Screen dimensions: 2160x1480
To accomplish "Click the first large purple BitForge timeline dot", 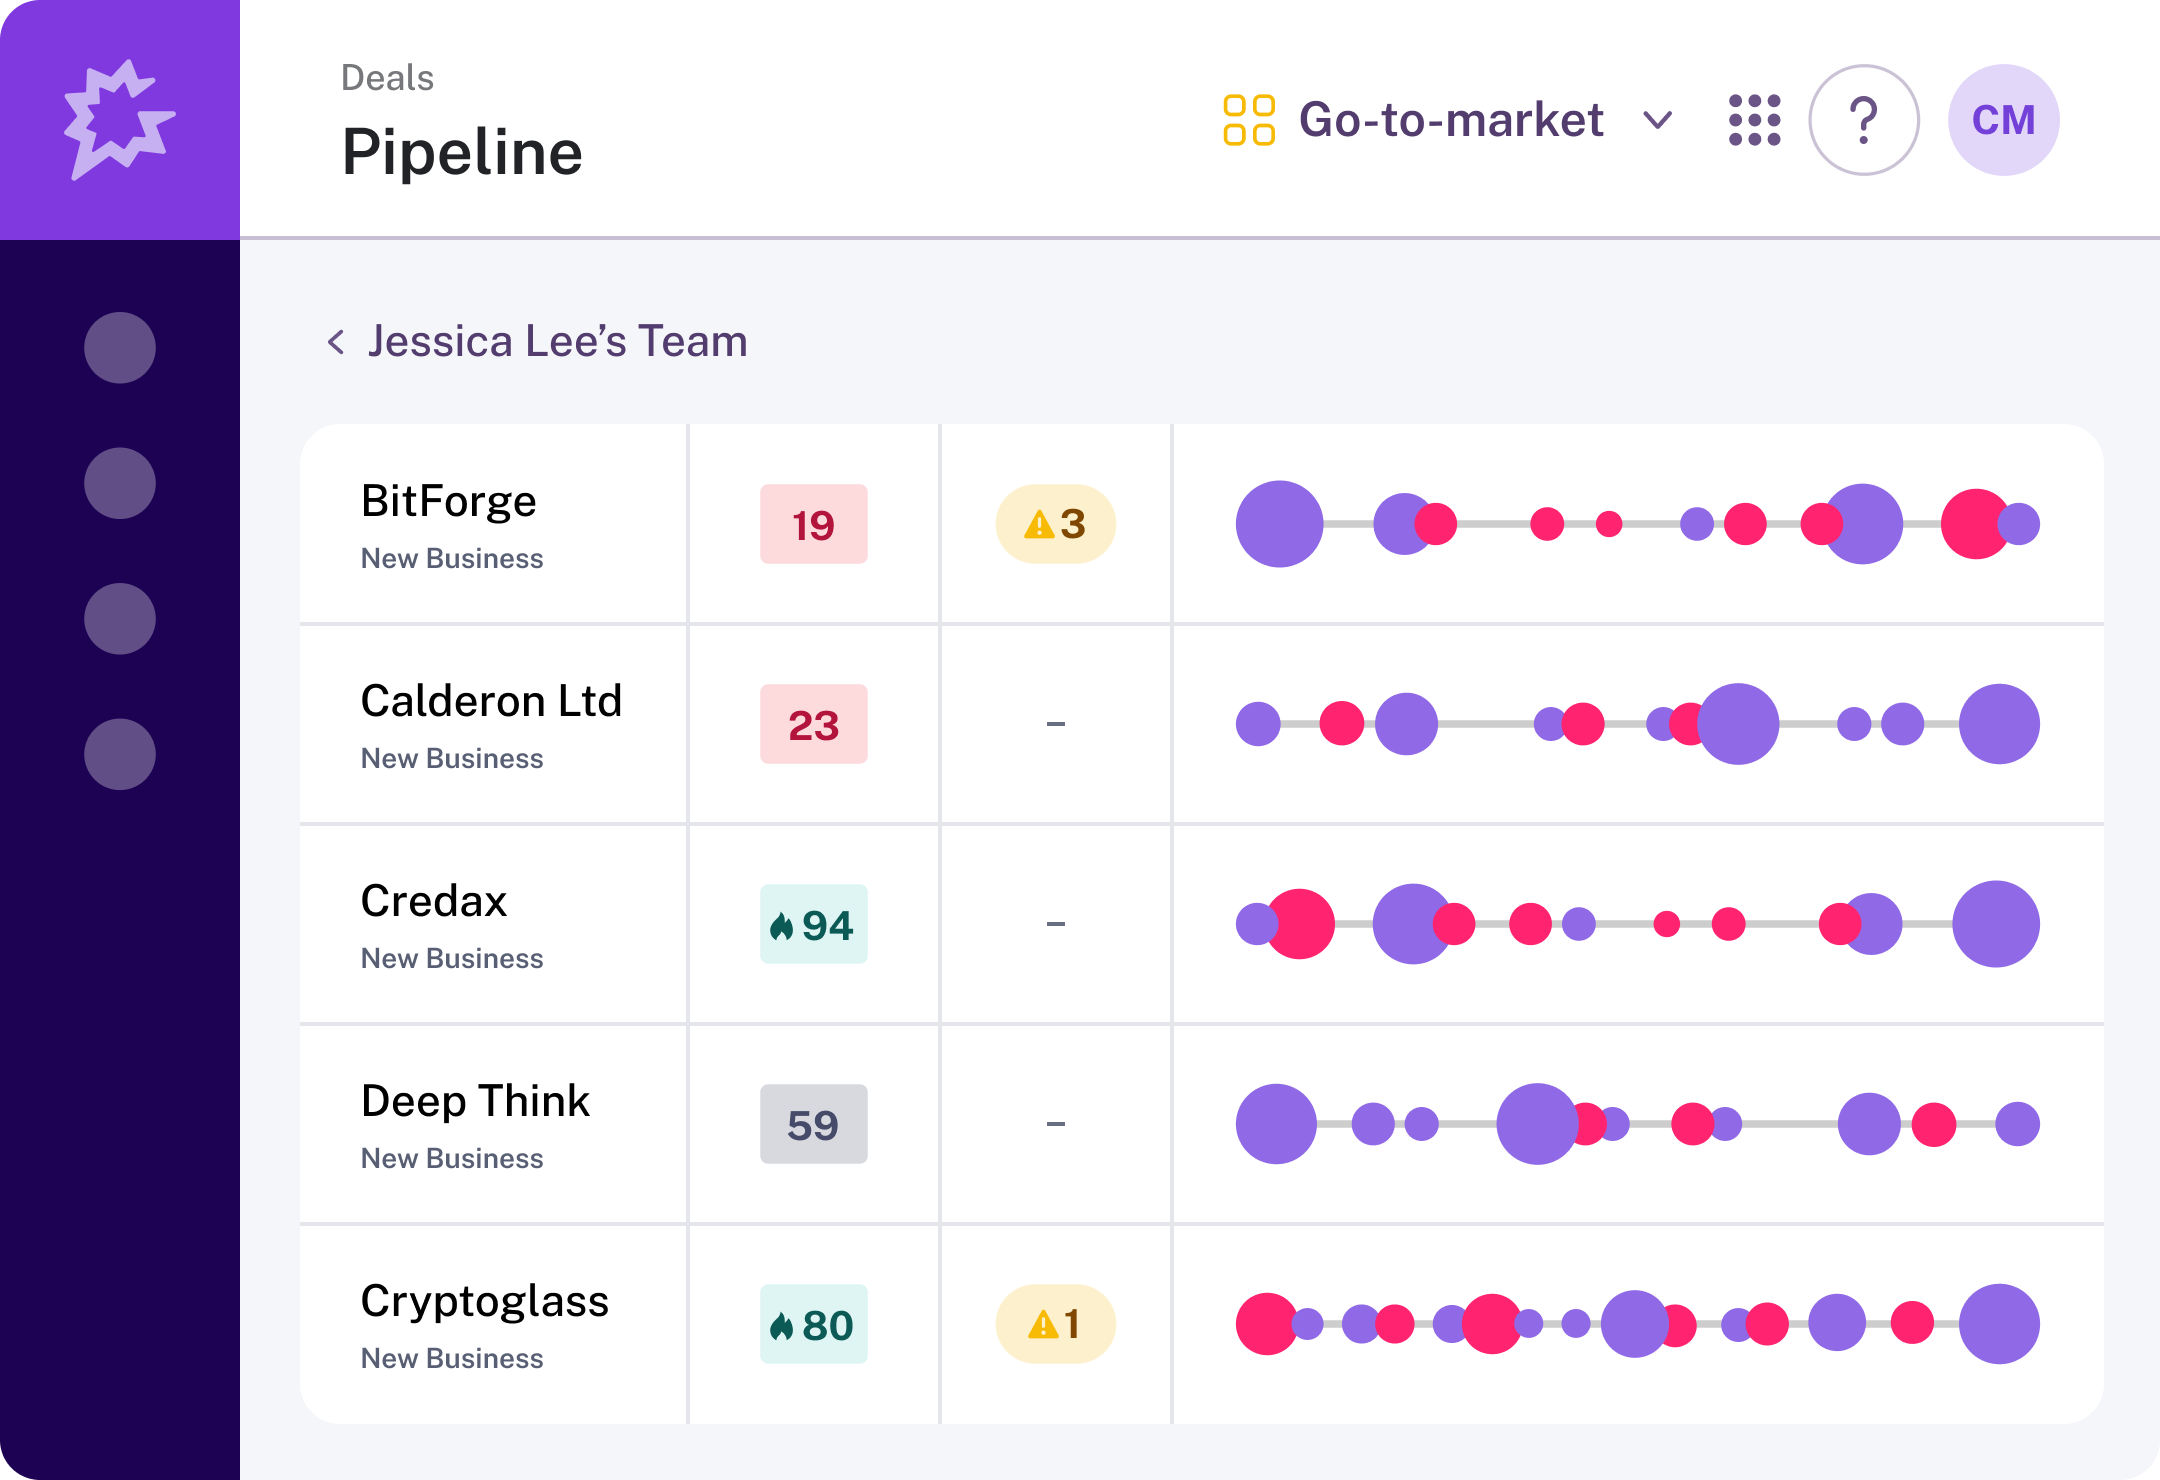I will (x=1279, y=524).
